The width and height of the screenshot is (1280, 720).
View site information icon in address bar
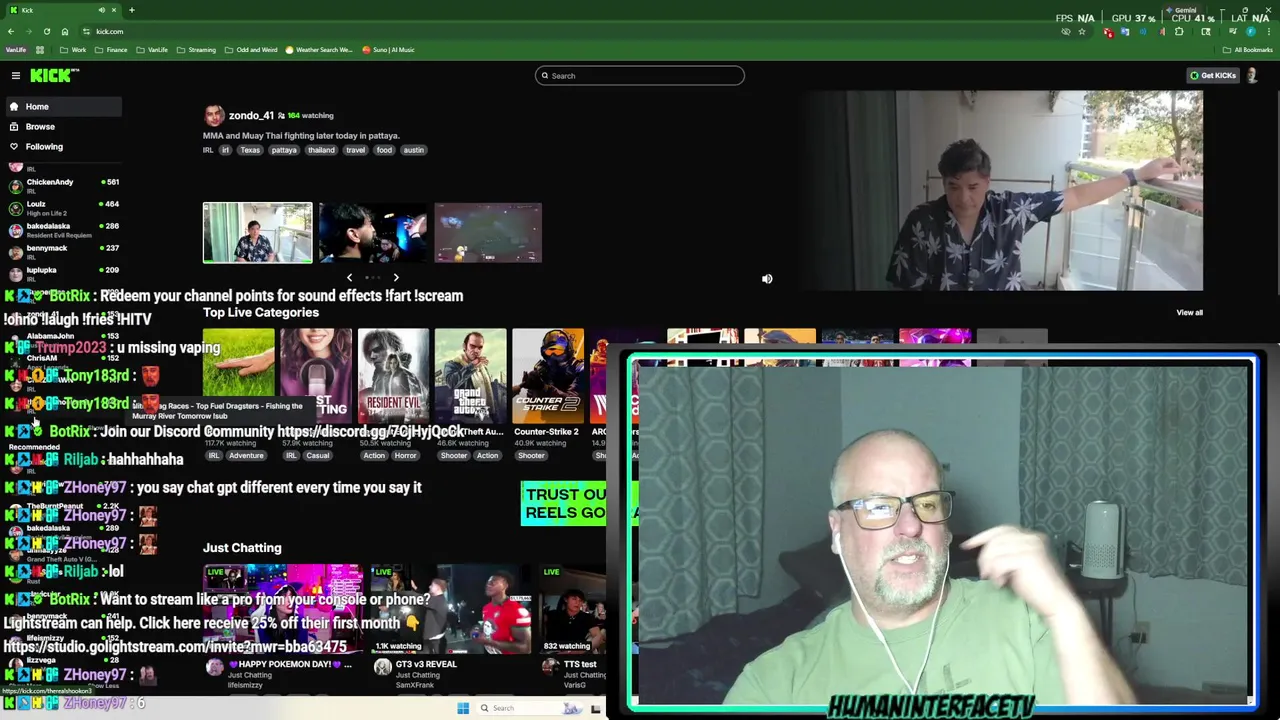(x=86, y=32)
